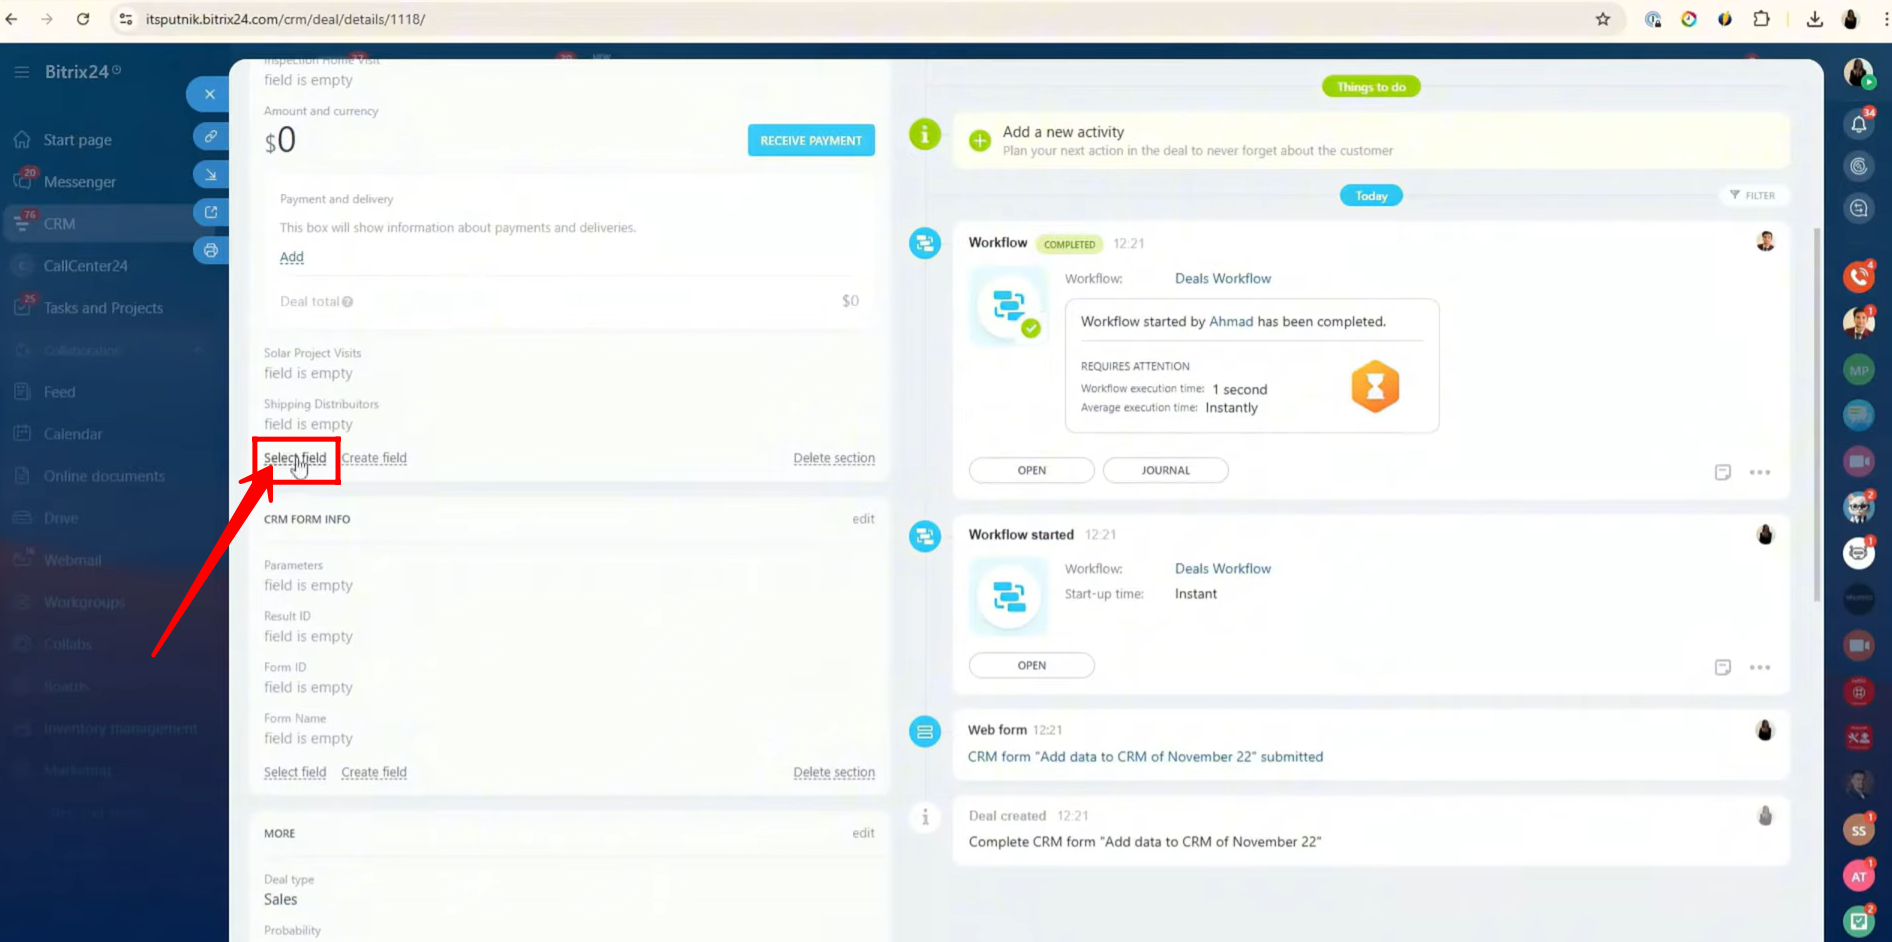The image size is (1892, 942).
Task: Open three-dot menu on completed Workflow card
Action: (1760, 472)
